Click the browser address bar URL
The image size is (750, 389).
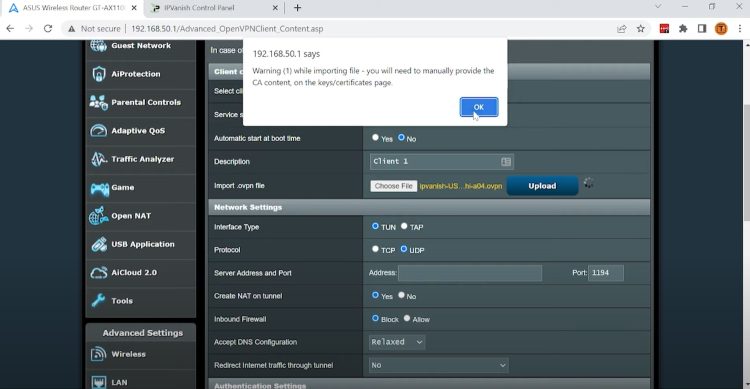click(227, 29)
